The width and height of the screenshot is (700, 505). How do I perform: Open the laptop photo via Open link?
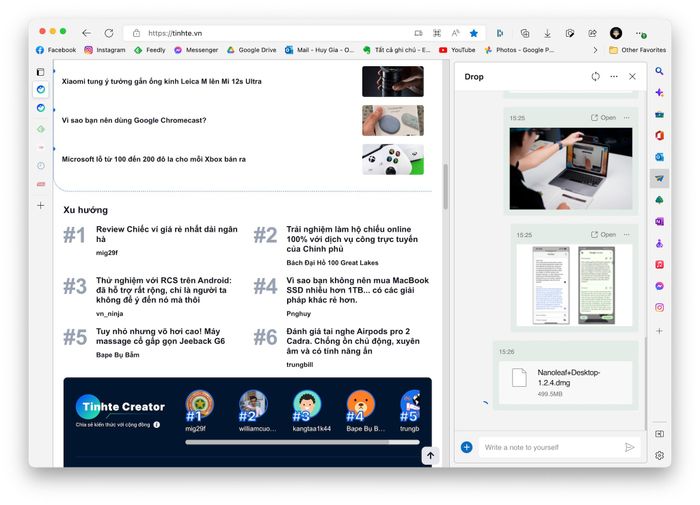pyautogui.click(x=603, y=118)
